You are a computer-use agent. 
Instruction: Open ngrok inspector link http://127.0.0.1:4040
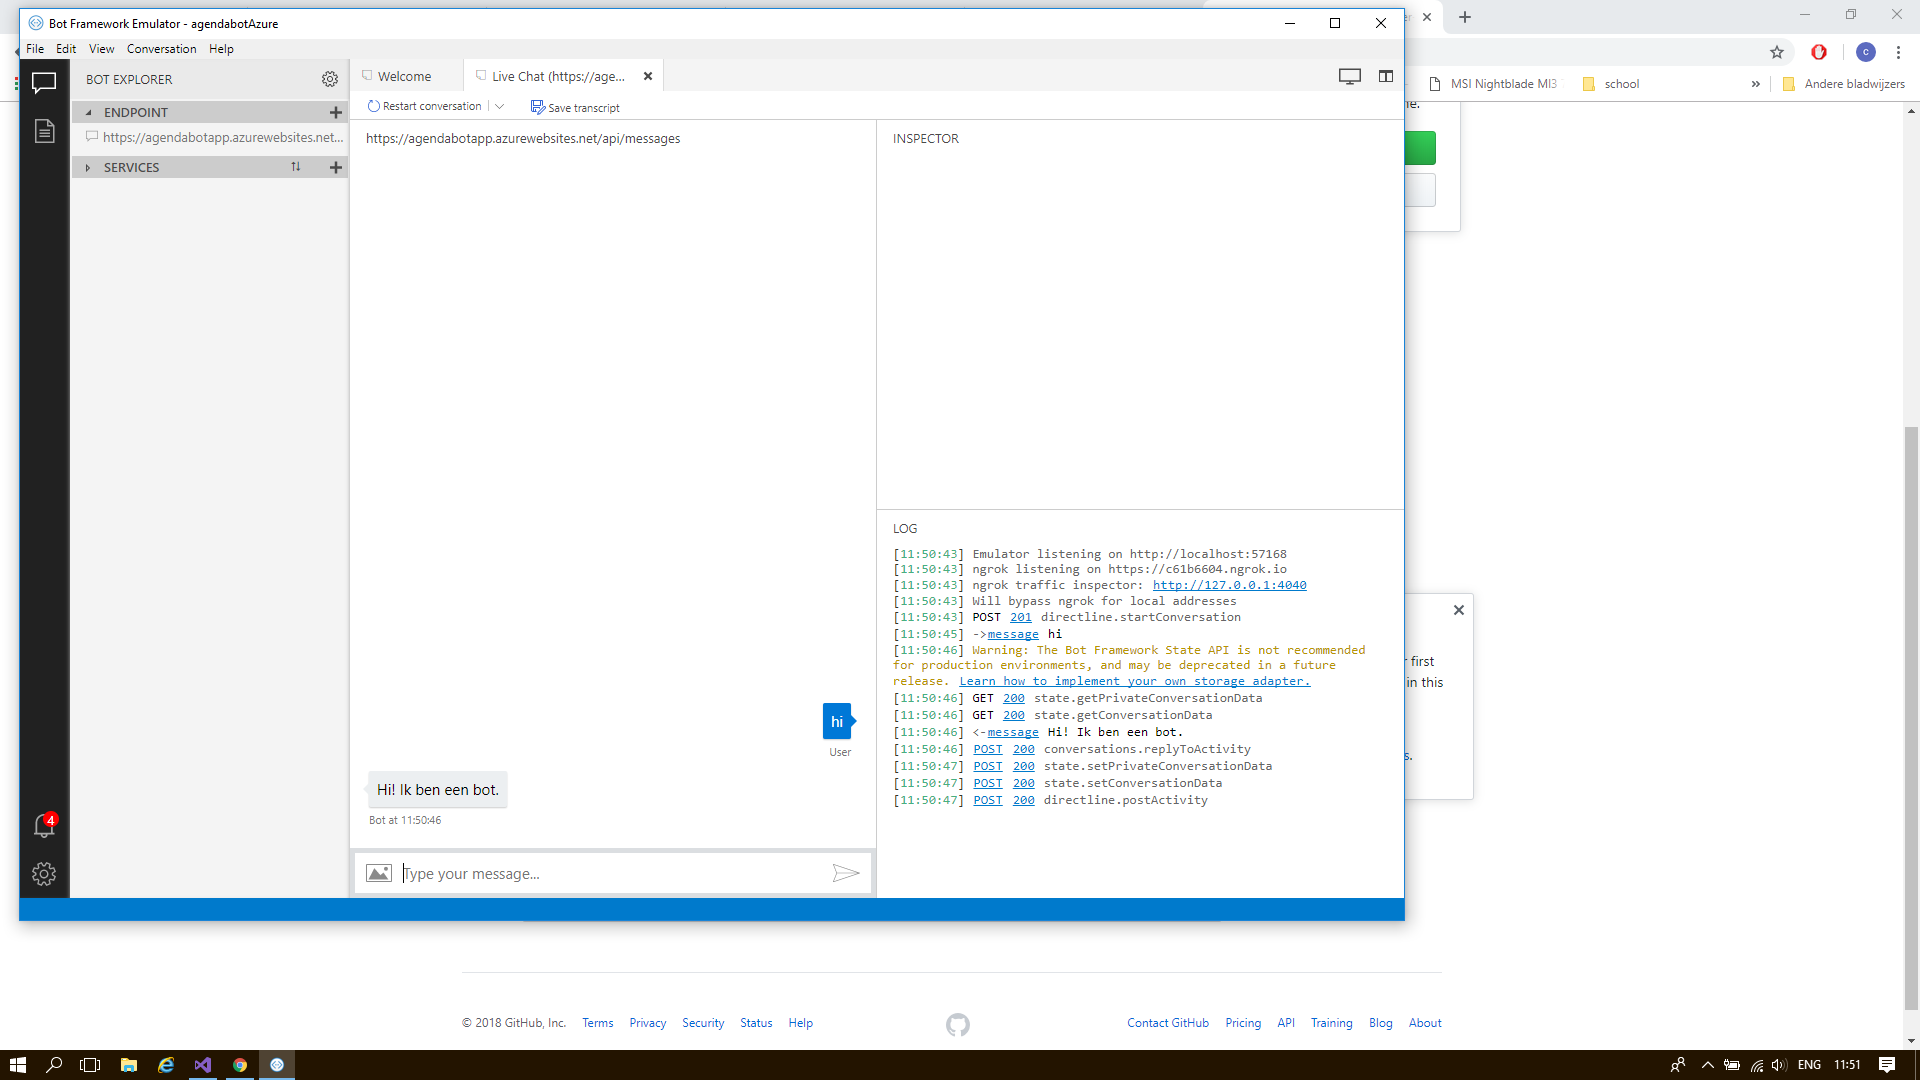(1229, 585)
